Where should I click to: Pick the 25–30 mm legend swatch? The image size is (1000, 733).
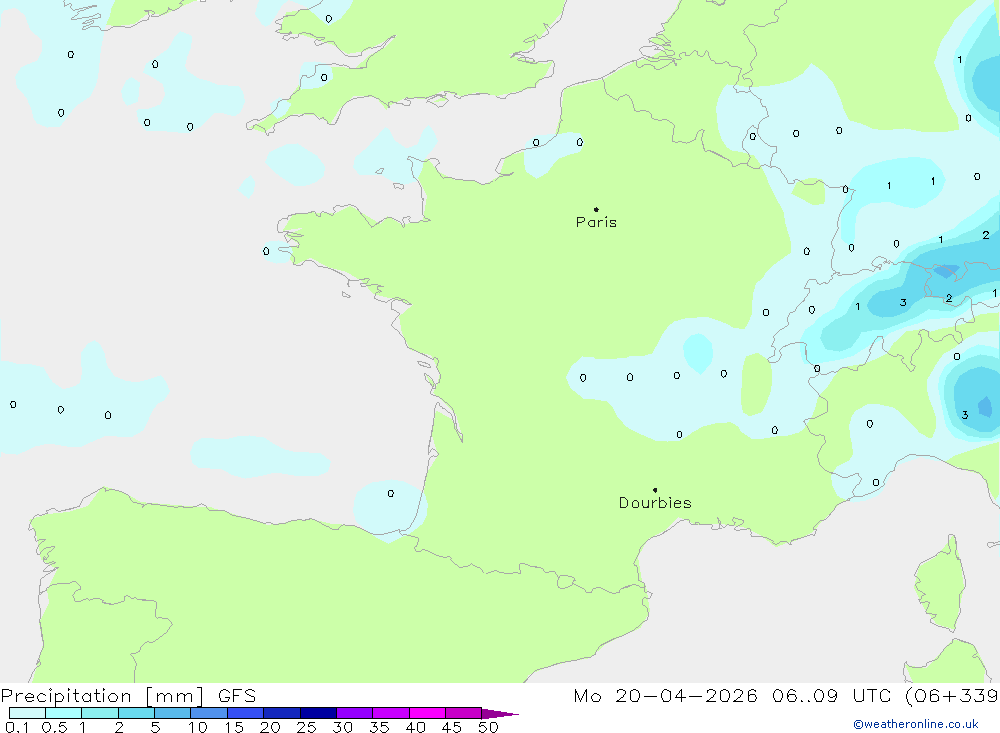(318, 713)
